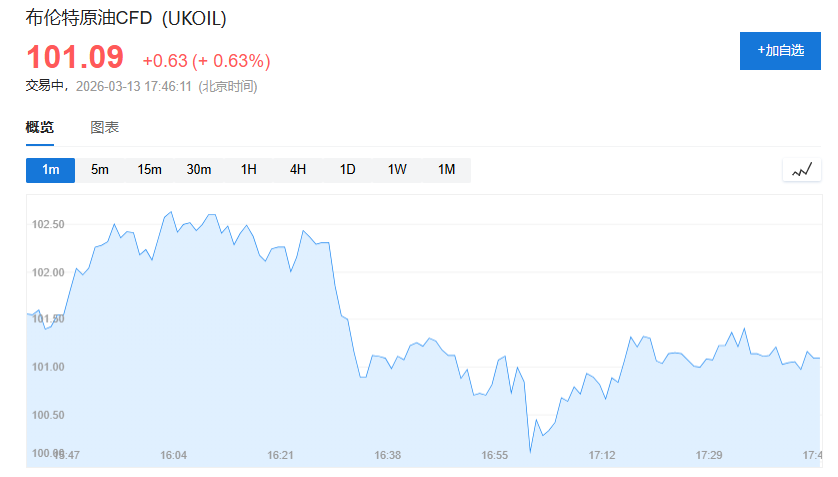Click the +0.63 (+0.63%) change value
This screenshot has width=838, height=477.
tap(206, 61)
